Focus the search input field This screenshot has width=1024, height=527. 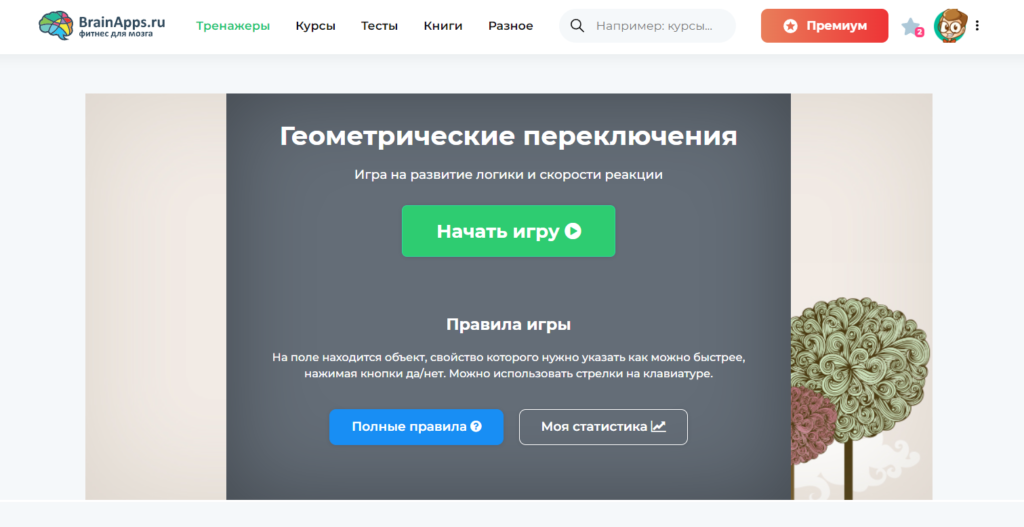click(x=655, y=26)
